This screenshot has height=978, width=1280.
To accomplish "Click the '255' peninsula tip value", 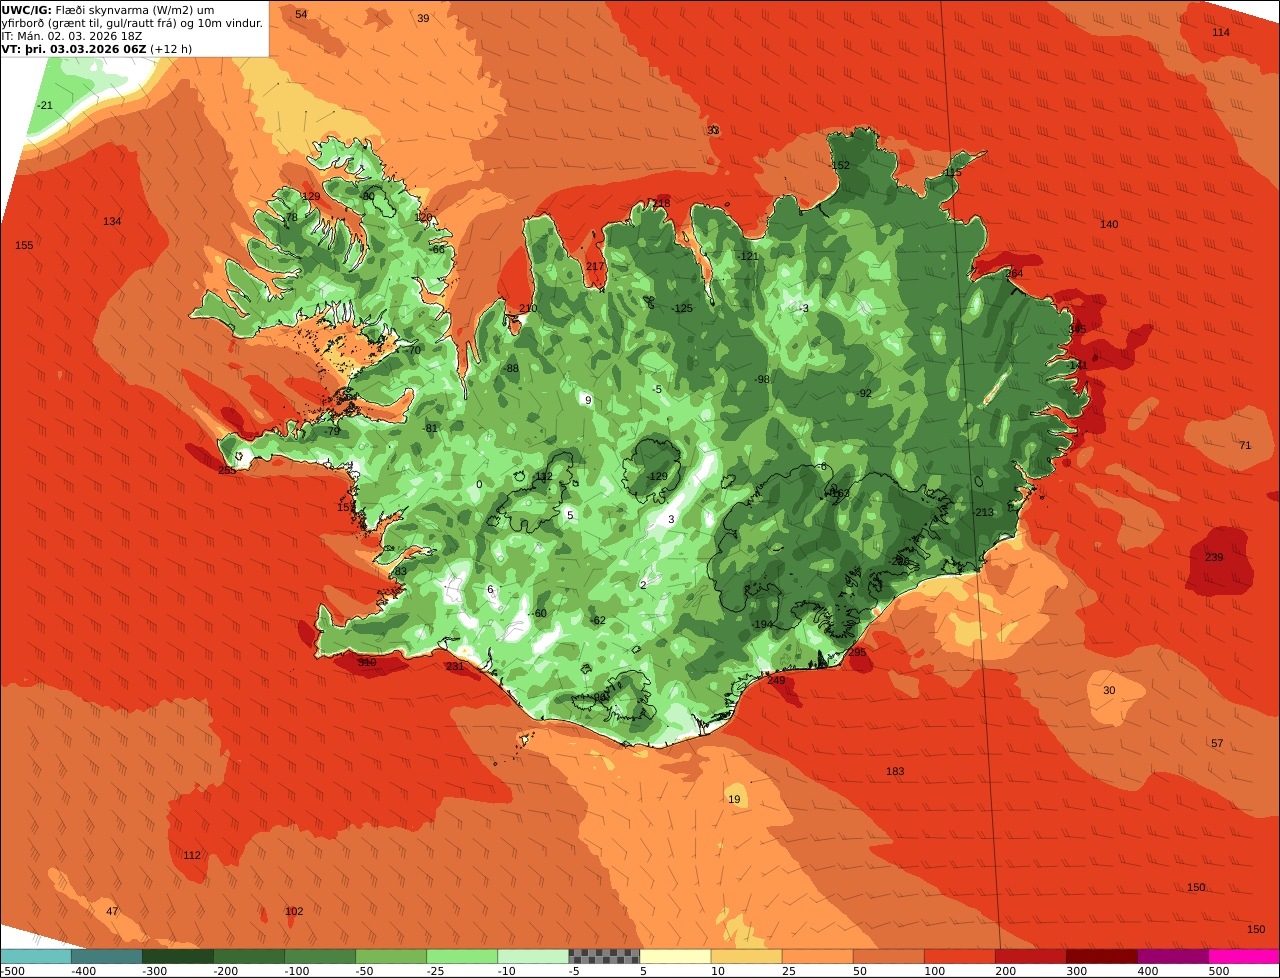I will point(227,469).
